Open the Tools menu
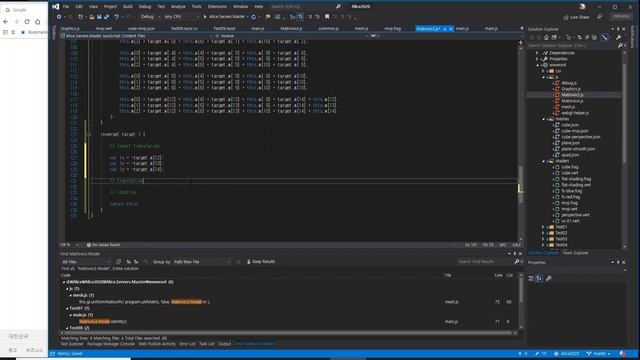 pos(196,7)
